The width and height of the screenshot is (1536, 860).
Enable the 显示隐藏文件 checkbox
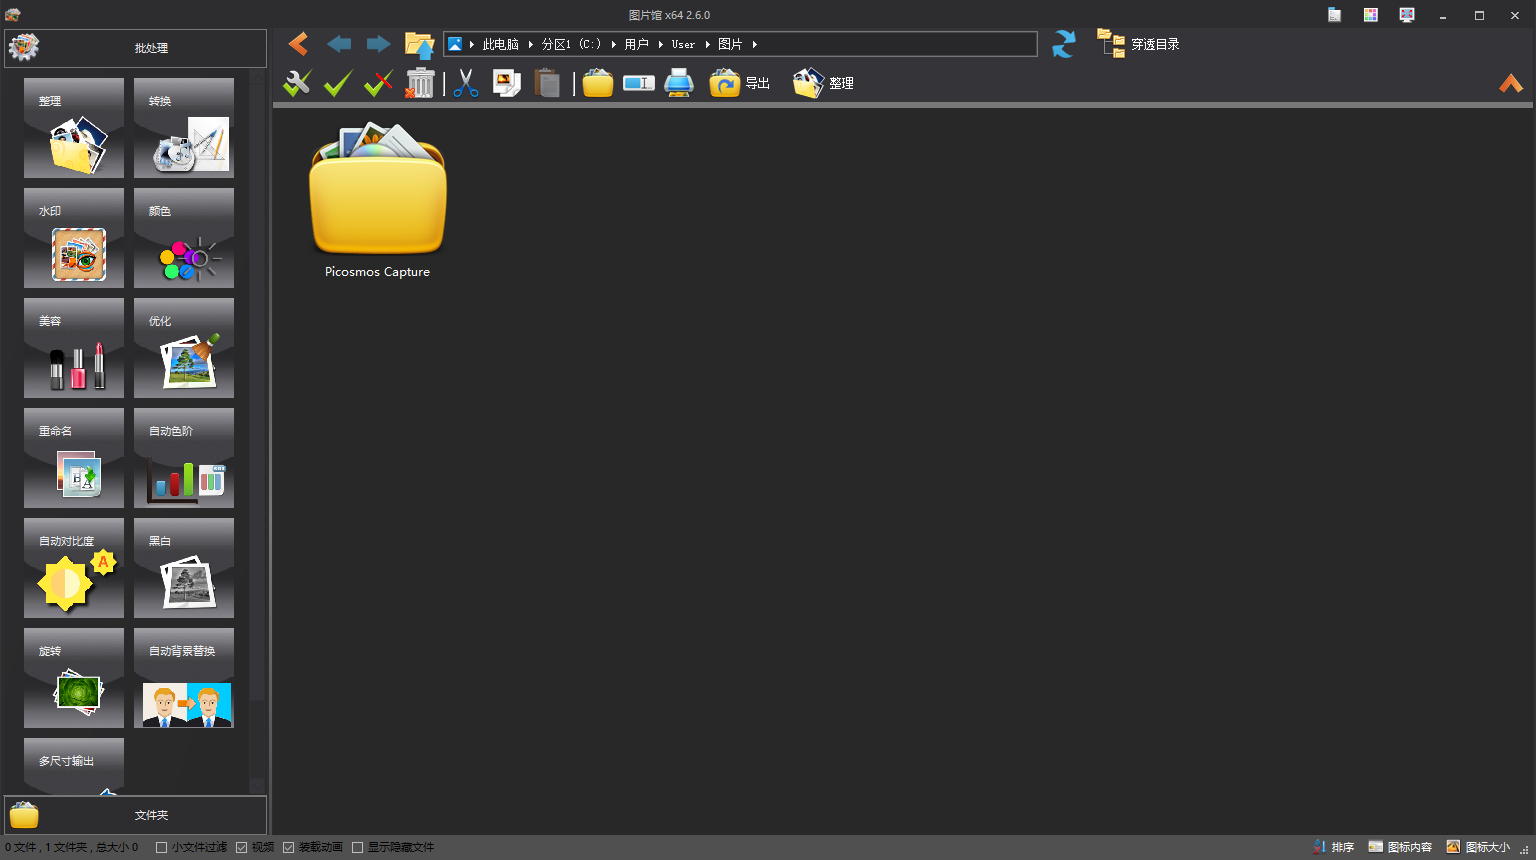(357, 847)
